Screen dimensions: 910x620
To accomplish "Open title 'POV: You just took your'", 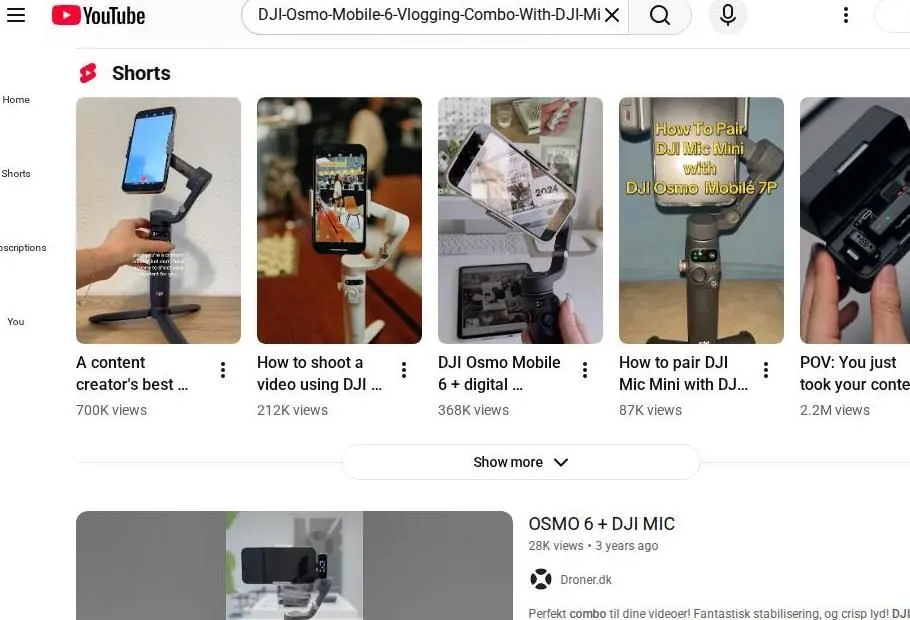I will pyautogui.click(x=855, y=373).
